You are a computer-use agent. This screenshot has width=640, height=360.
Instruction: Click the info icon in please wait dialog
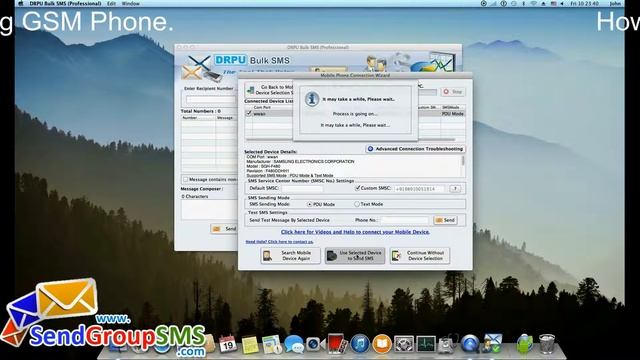coord(312,99)
